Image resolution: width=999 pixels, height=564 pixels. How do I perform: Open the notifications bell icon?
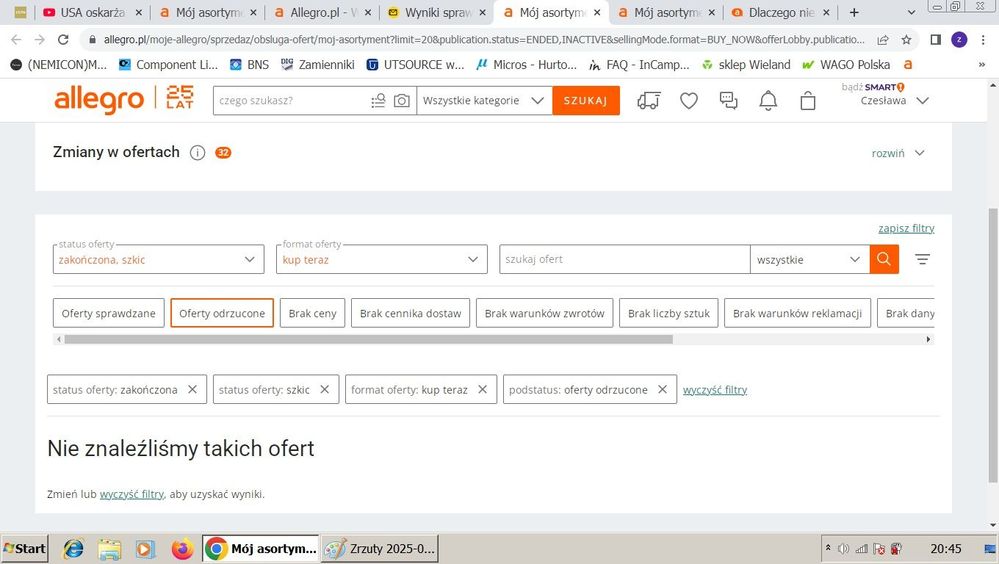click(x=768, y=101)
